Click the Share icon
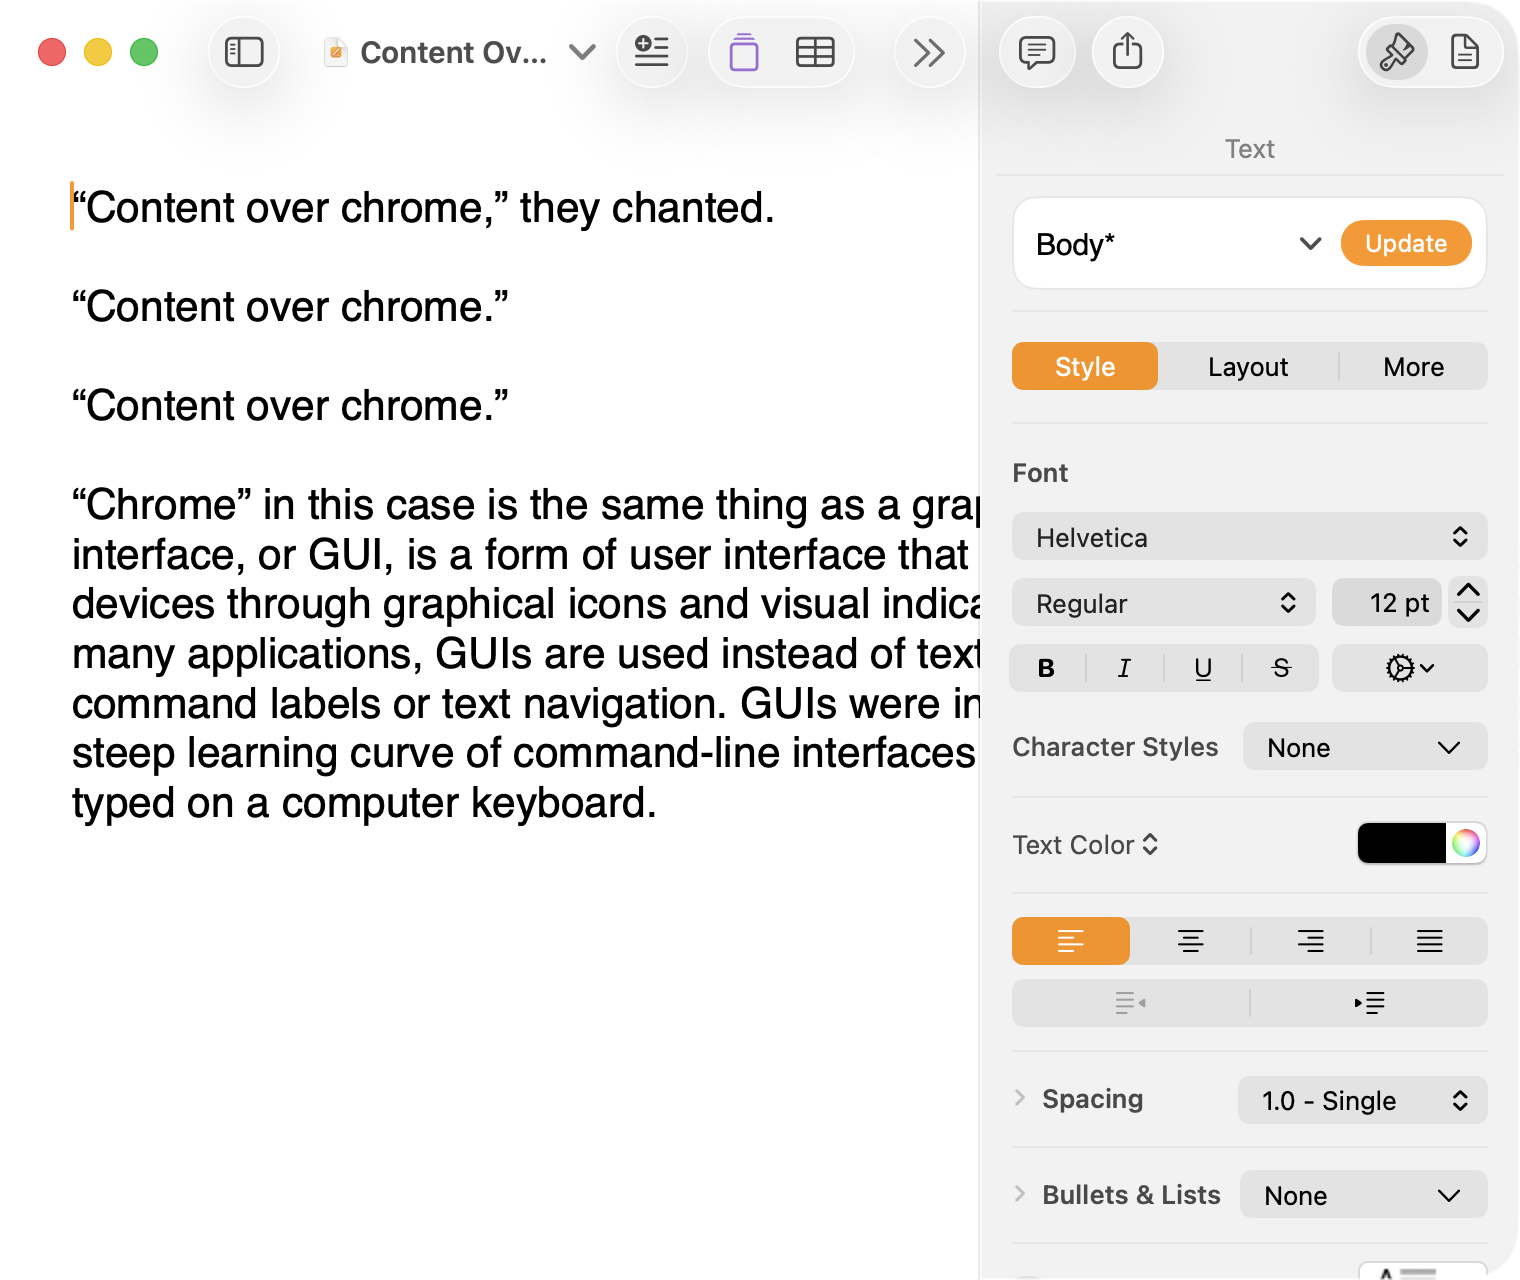Screen dimensions: 1520x1280 1128,52
